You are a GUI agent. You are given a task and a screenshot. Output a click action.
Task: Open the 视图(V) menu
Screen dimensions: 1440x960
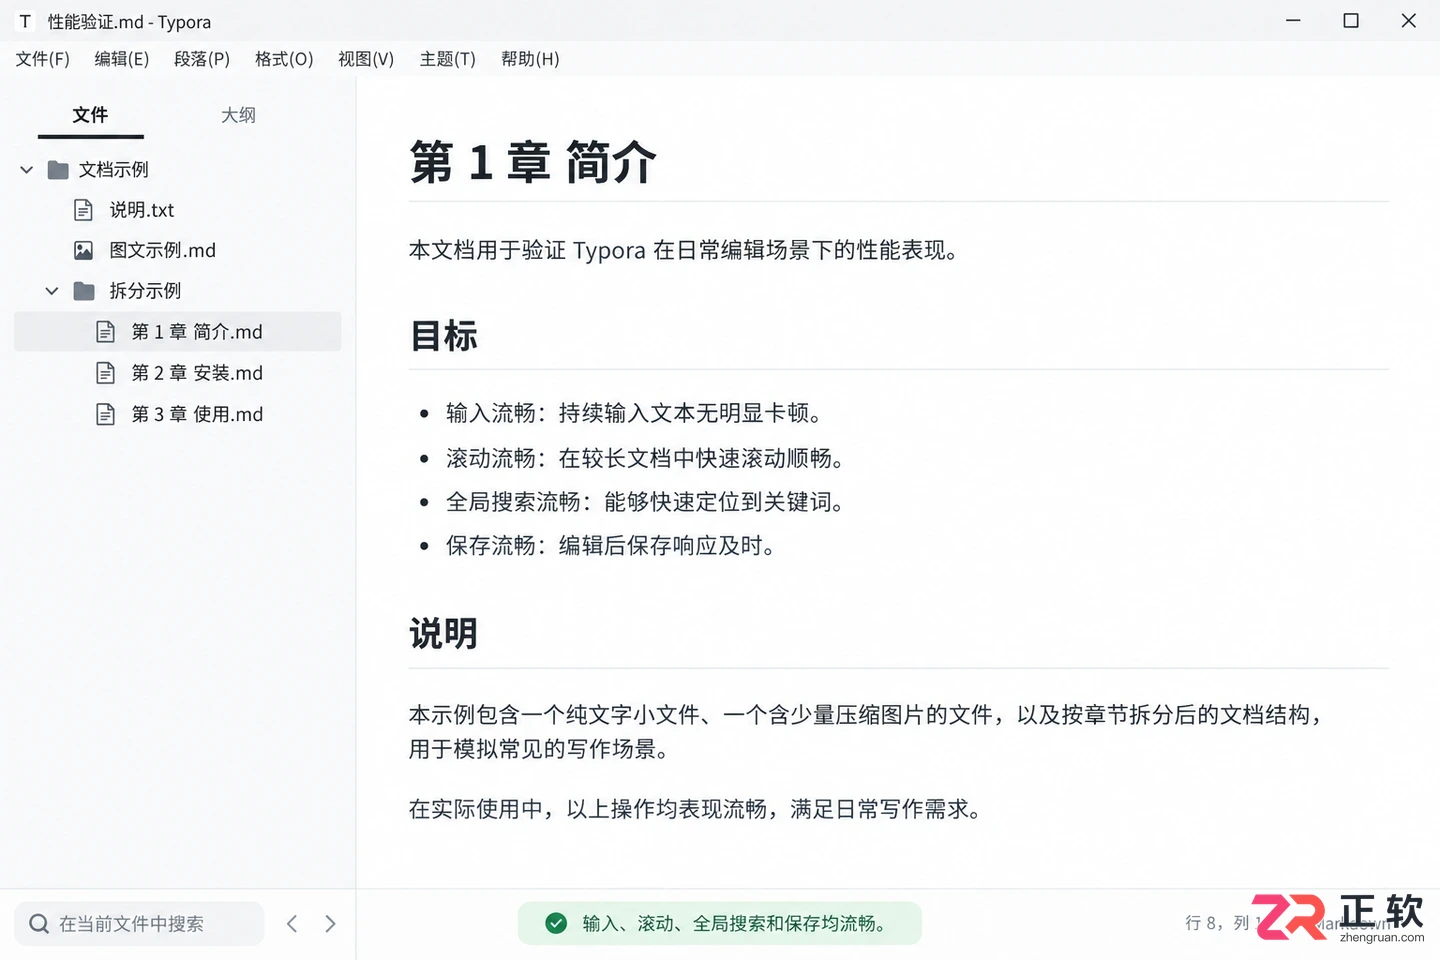[366, 59]
